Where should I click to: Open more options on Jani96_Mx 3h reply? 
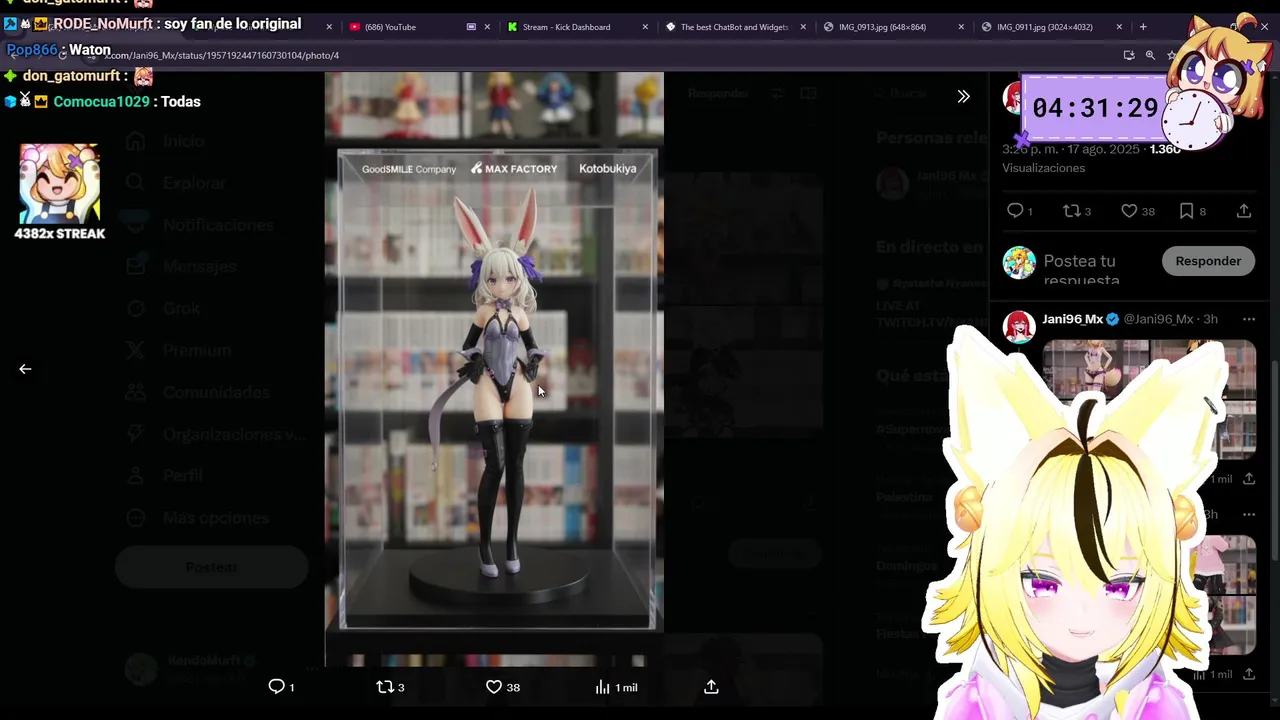1248,319
